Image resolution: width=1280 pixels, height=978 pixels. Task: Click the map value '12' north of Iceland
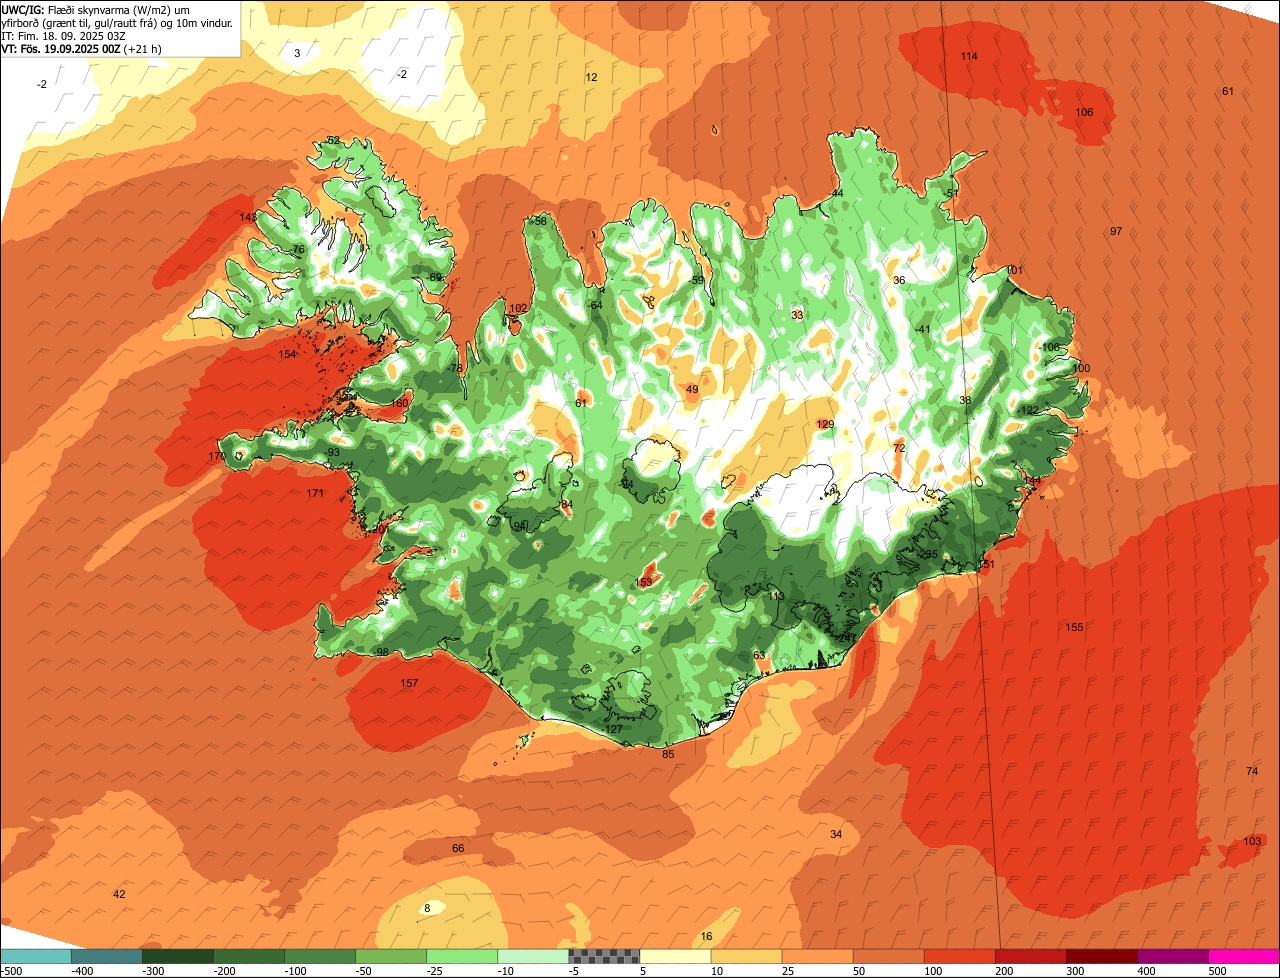(591, 77)
